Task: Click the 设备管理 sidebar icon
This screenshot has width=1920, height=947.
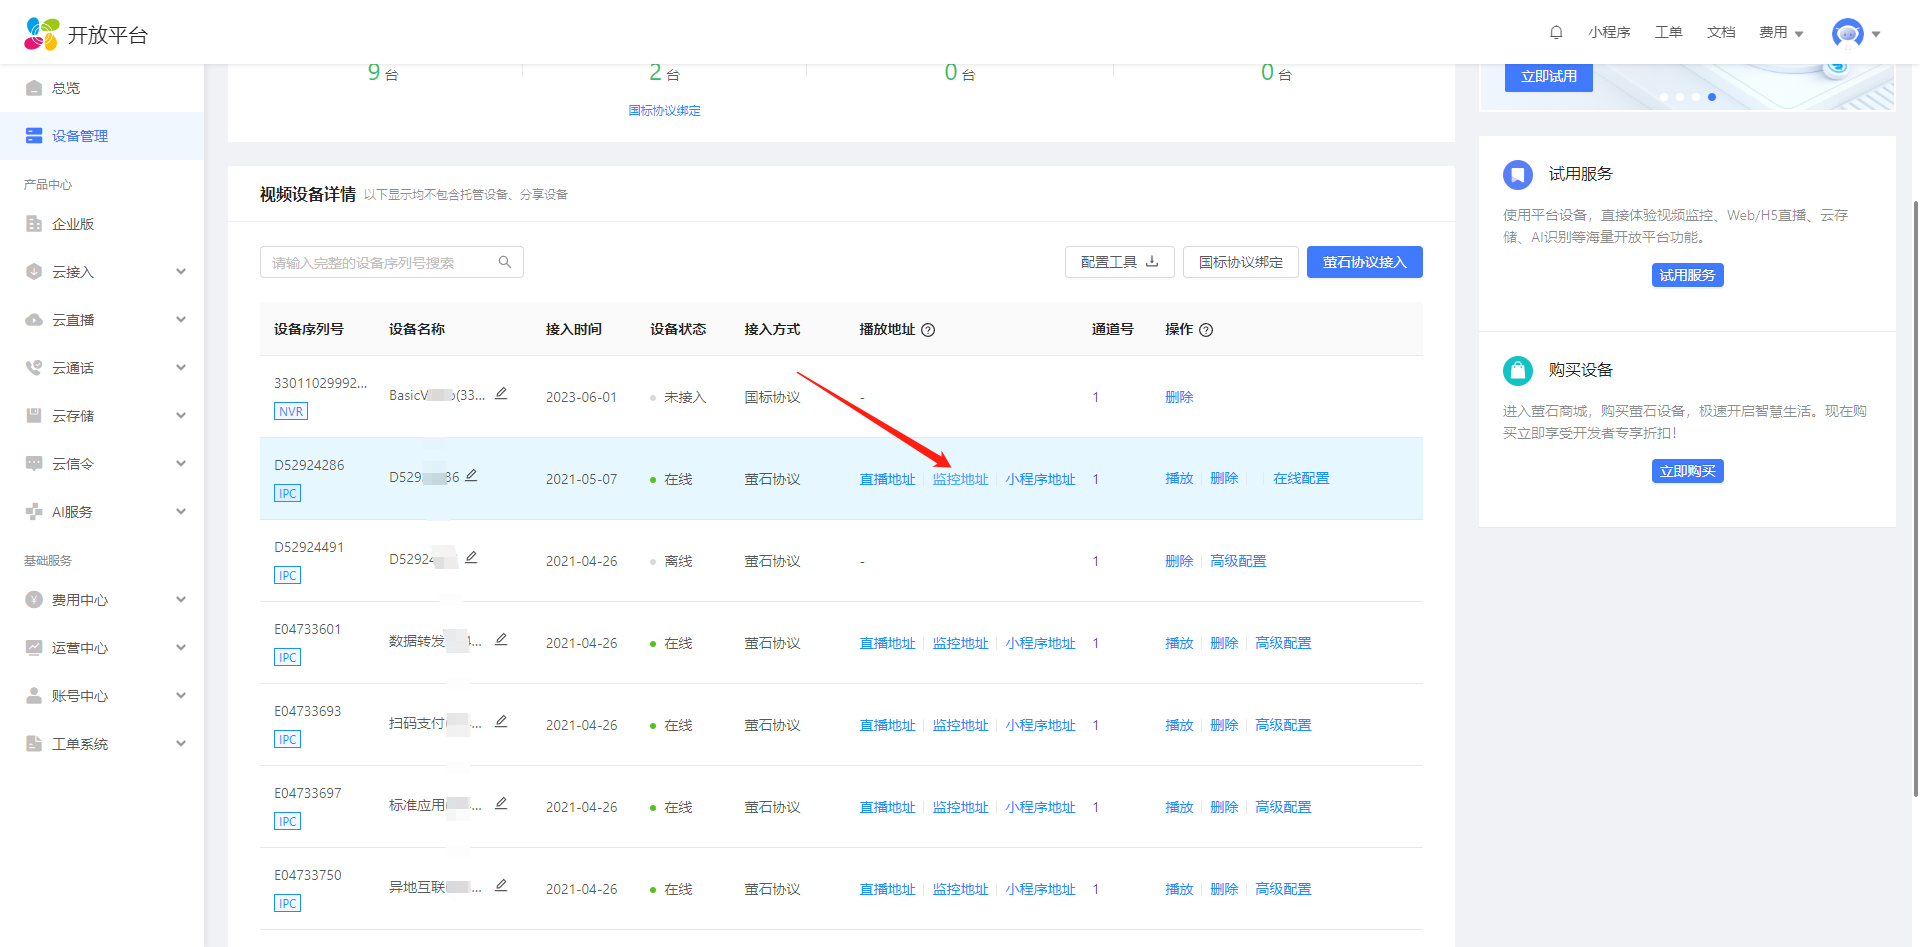Action: point(34,136)
